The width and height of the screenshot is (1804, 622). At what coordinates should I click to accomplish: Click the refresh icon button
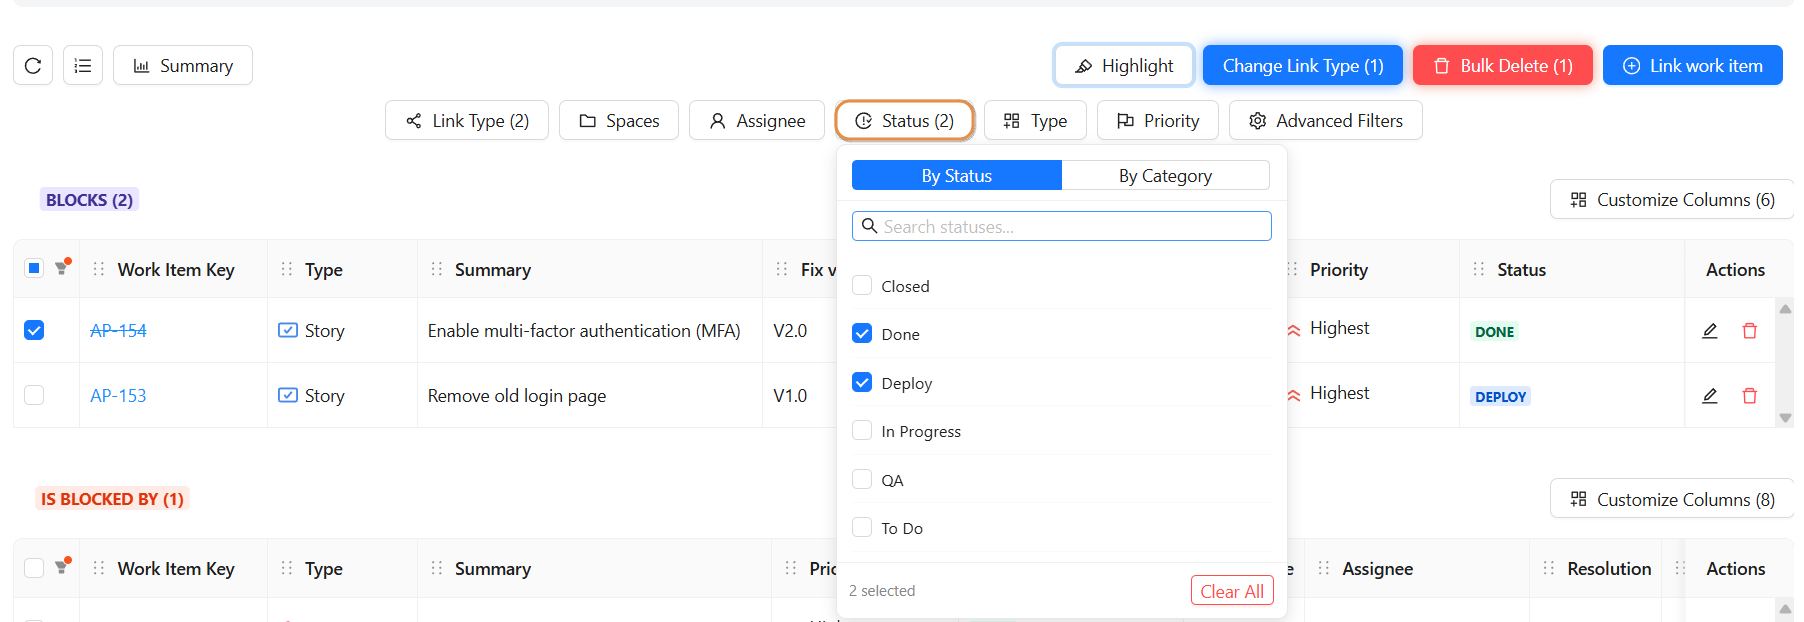33,66
